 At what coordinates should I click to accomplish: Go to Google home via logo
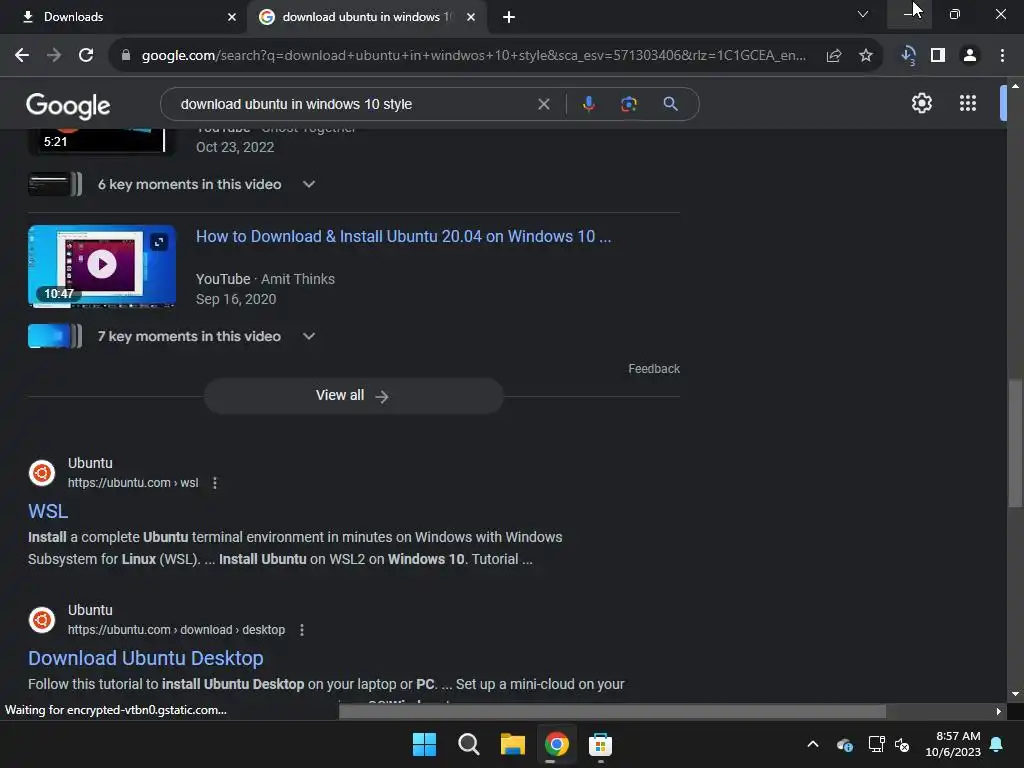68,105
